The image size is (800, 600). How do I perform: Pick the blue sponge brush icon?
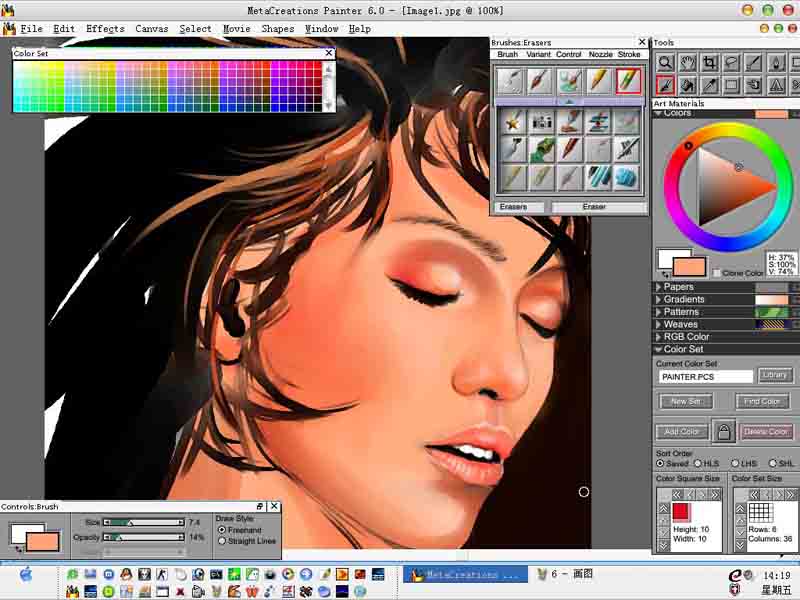pos(628,178)
